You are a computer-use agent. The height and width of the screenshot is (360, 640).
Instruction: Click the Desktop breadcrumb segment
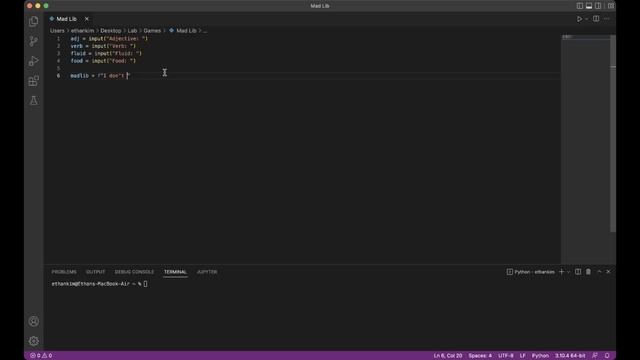pos(111,31)
